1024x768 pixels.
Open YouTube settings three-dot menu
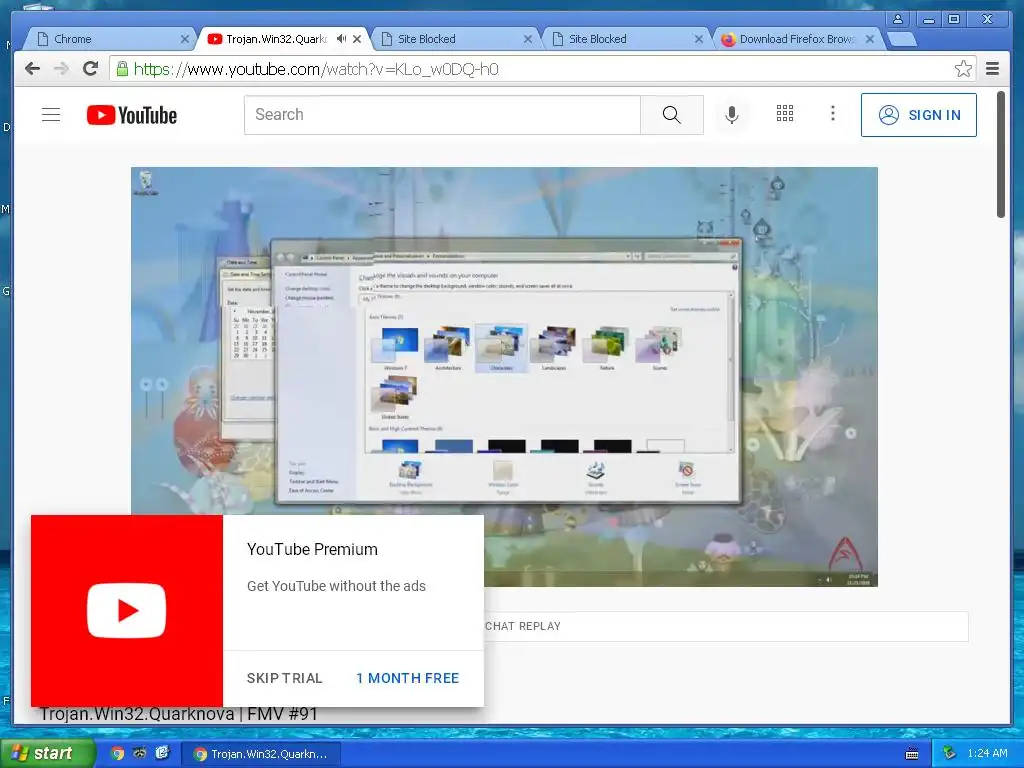coord(832,114)
